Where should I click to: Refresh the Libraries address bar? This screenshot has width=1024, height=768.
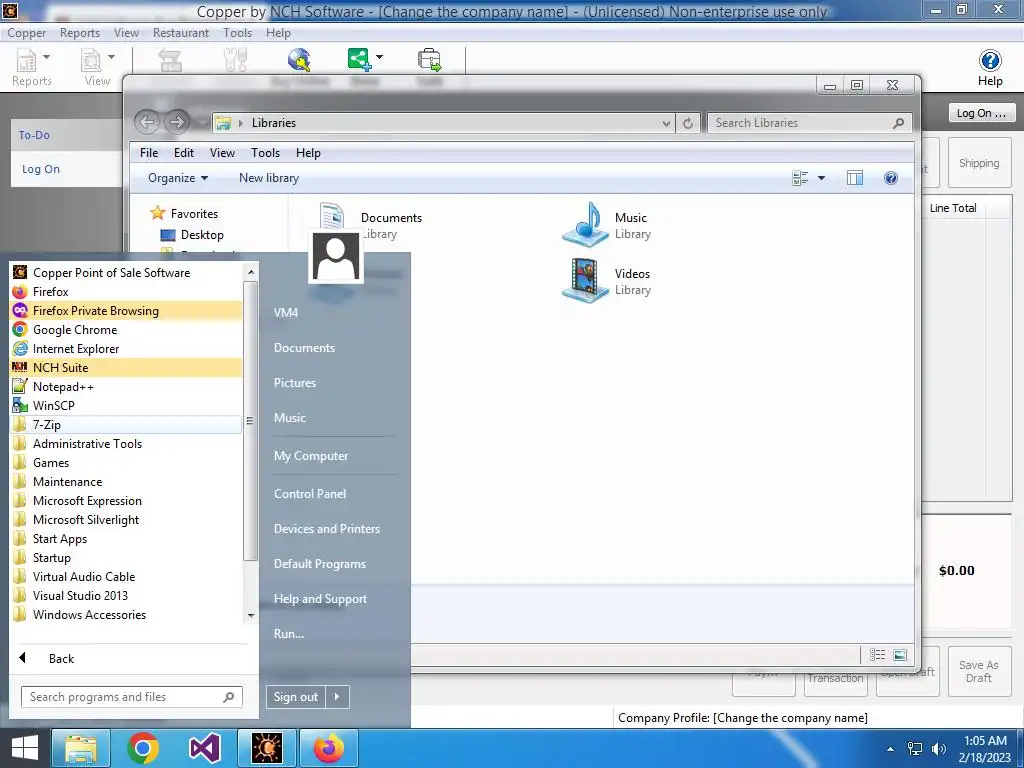pos(688,123)
